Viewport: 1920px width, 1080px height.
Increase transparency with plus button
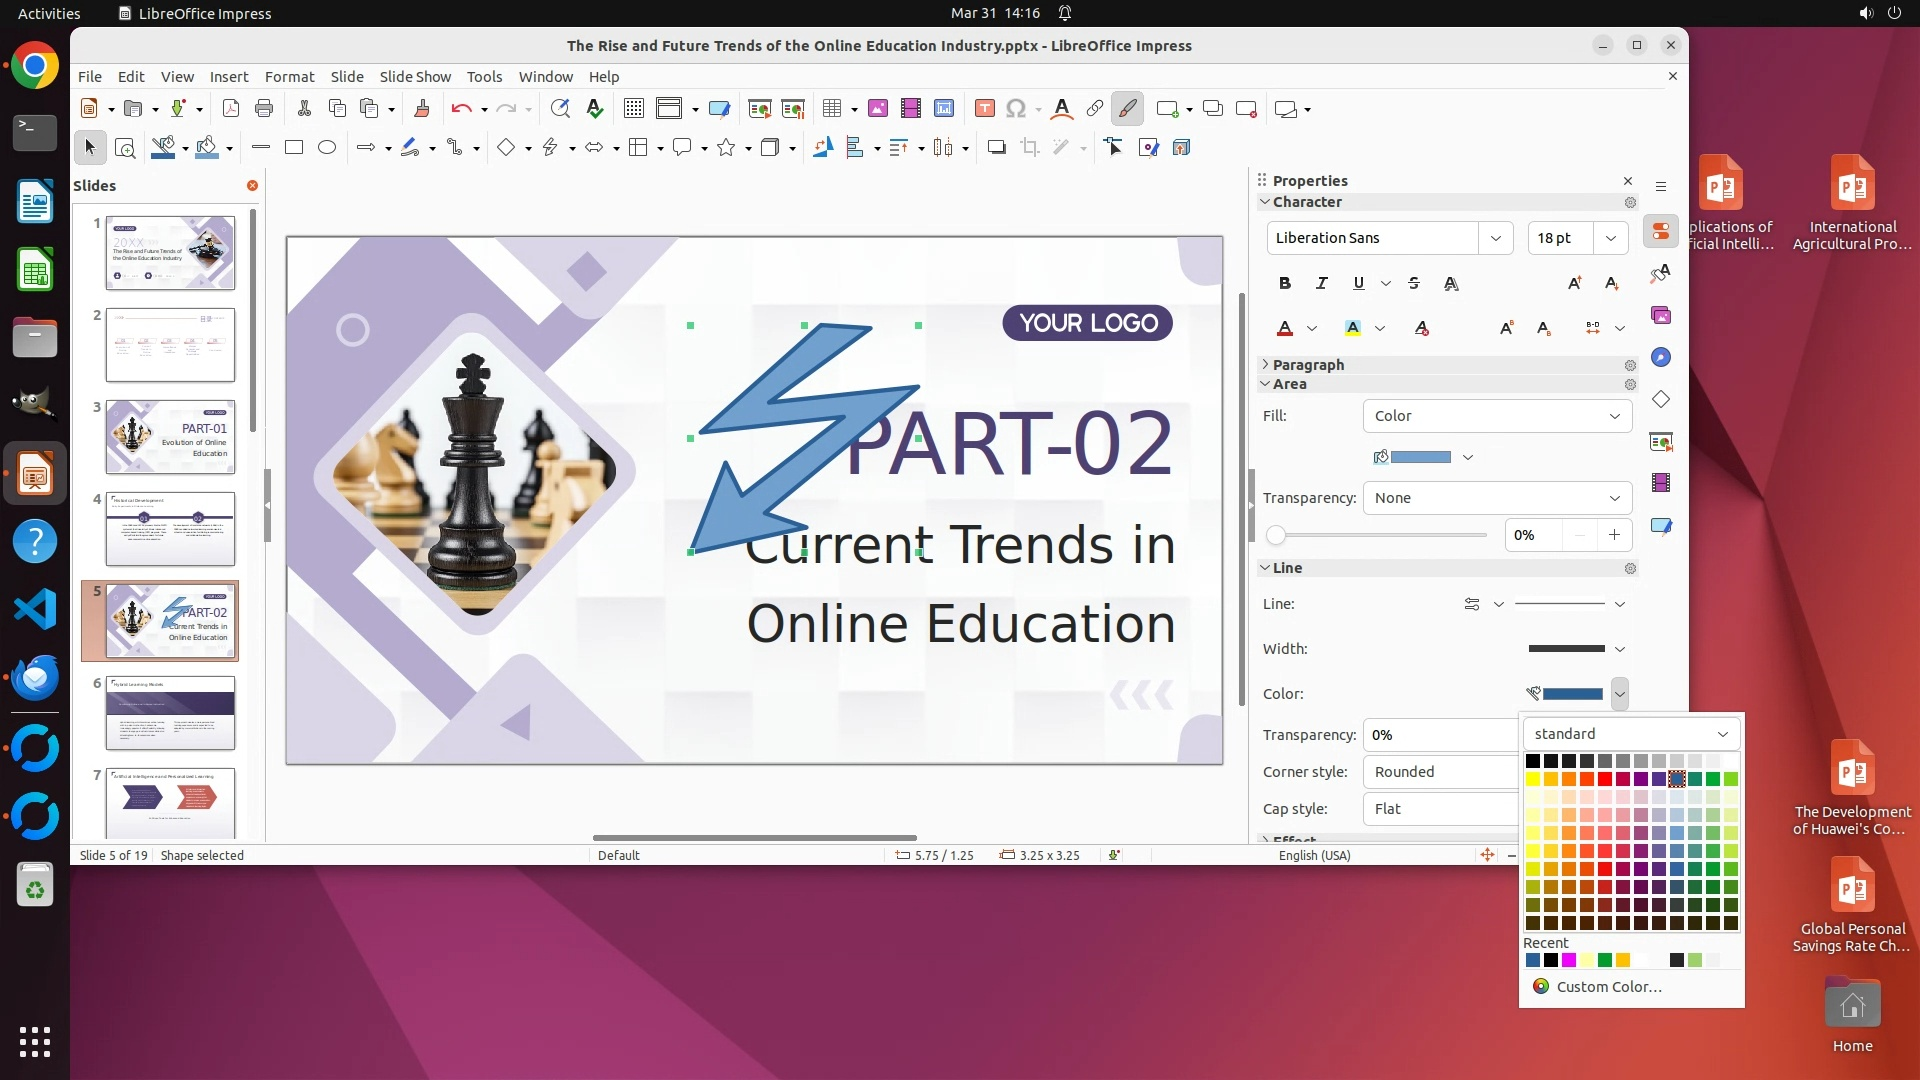point(1614,536)
